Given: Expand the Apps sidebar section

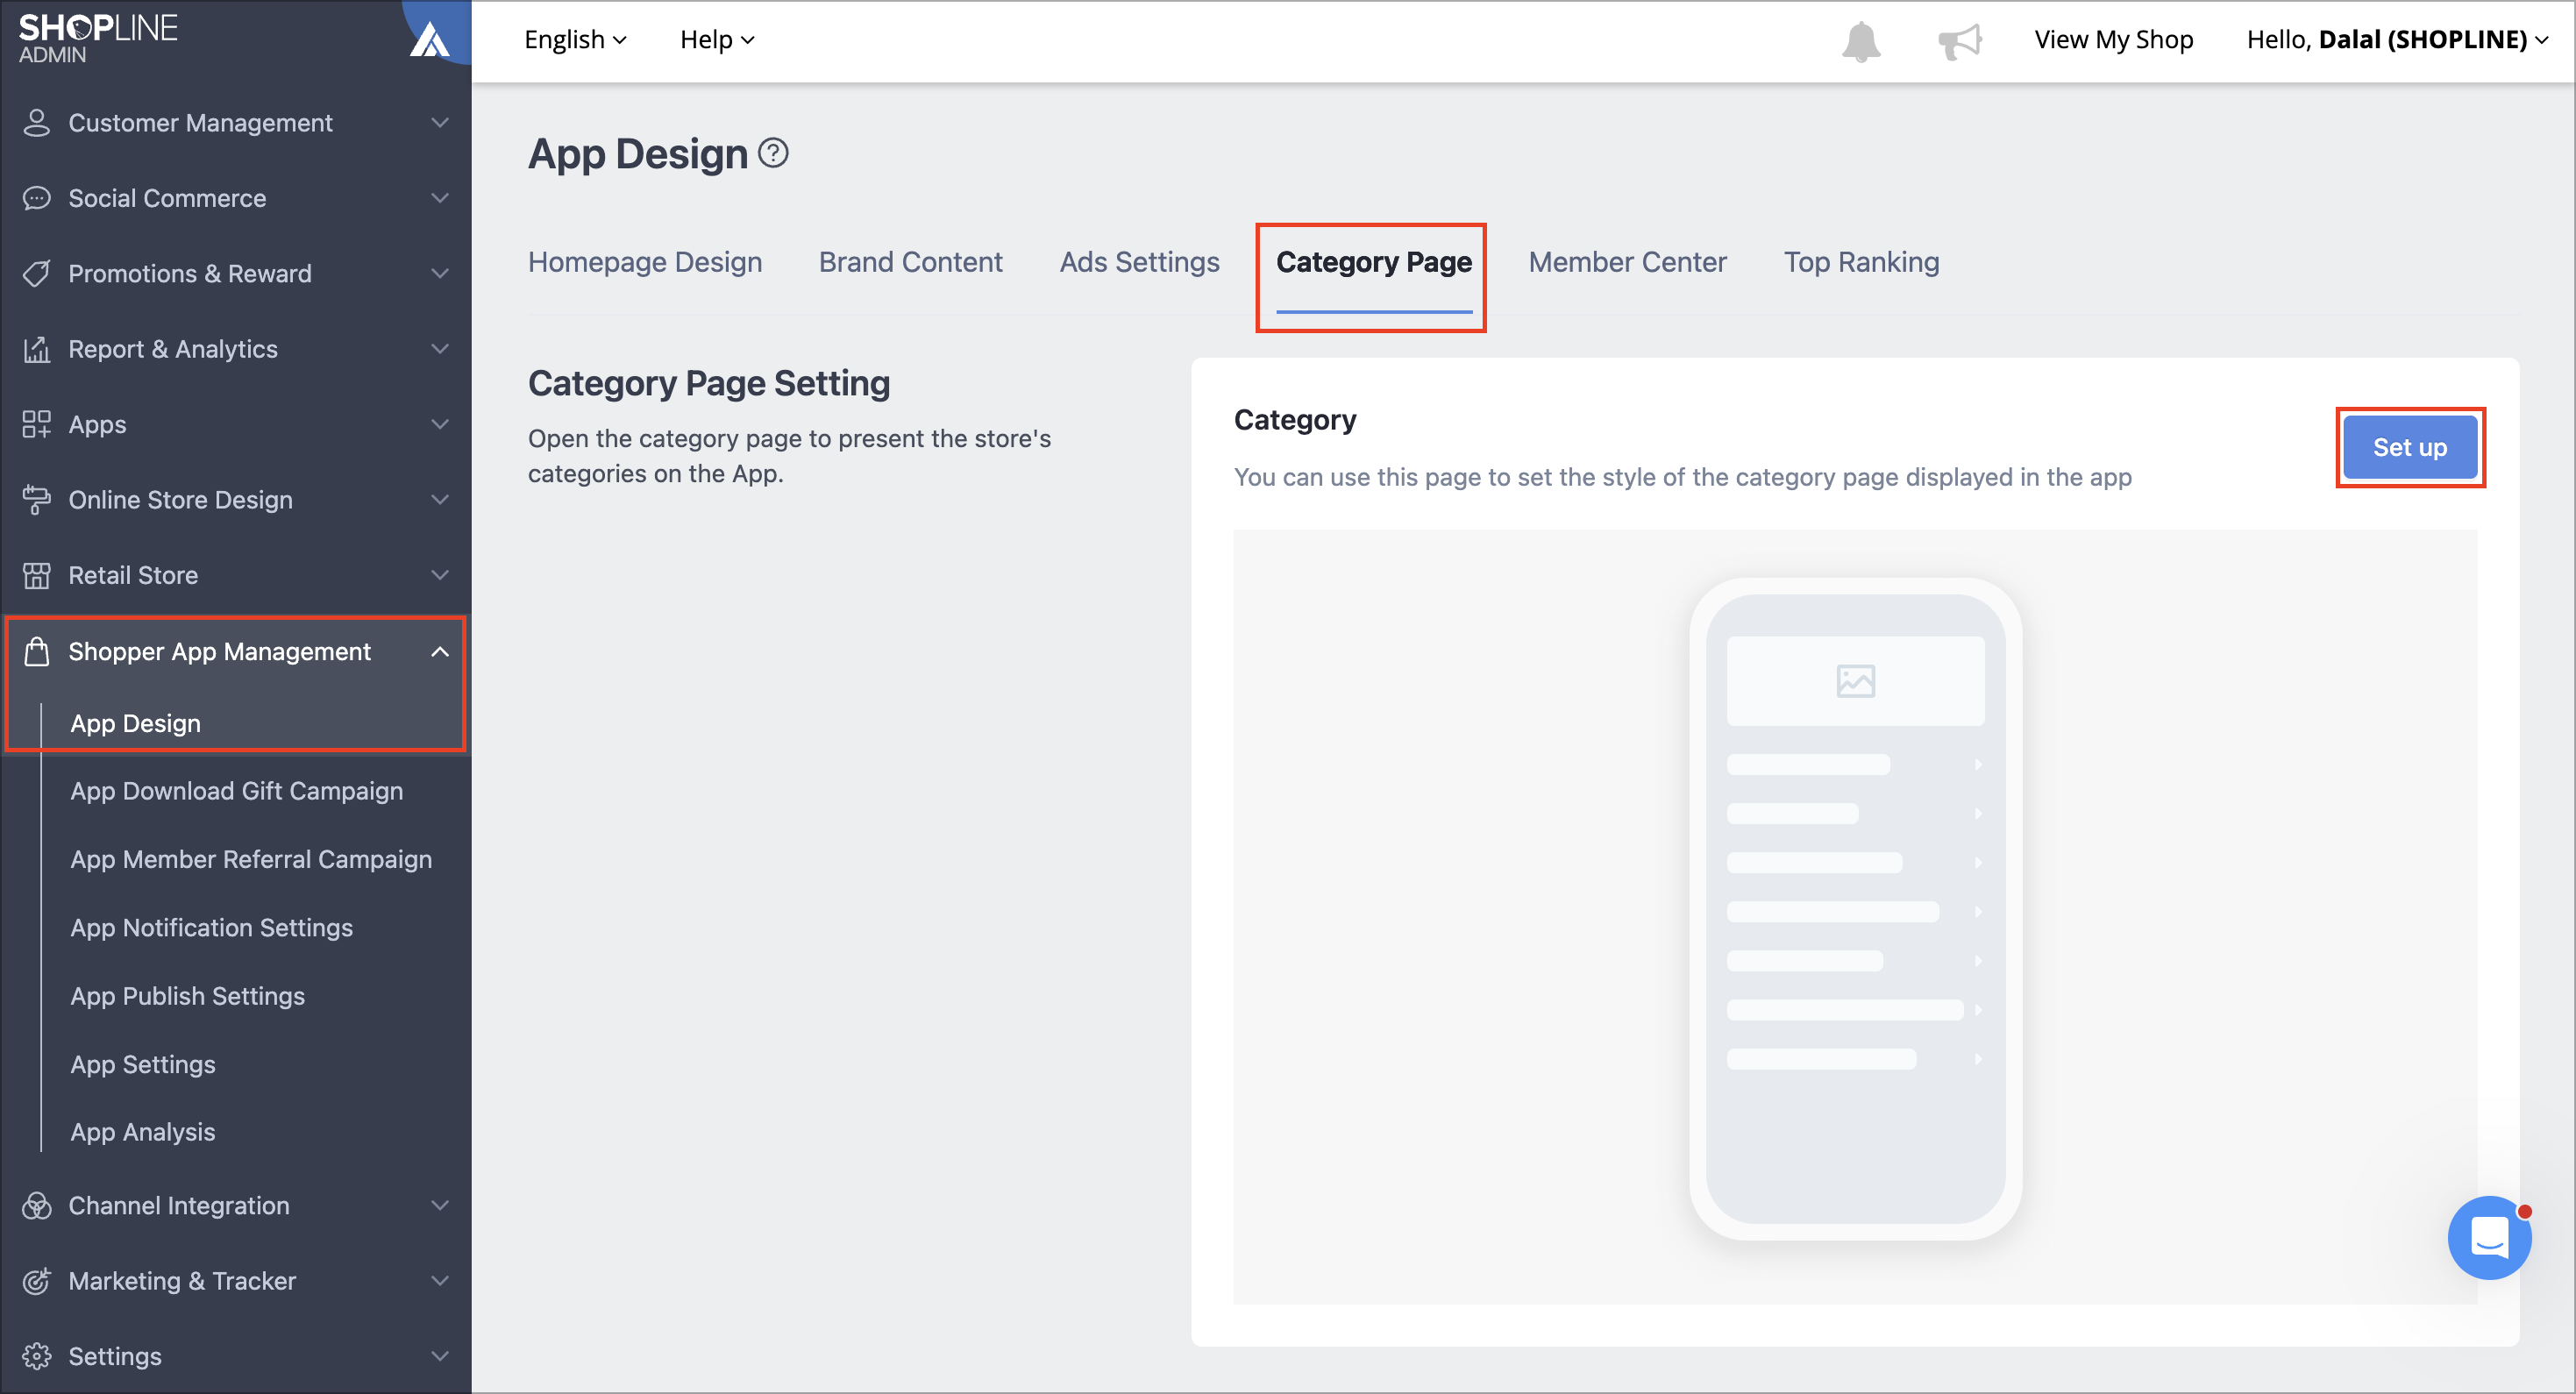Looking at the screenshot, I should pos(440,424).
